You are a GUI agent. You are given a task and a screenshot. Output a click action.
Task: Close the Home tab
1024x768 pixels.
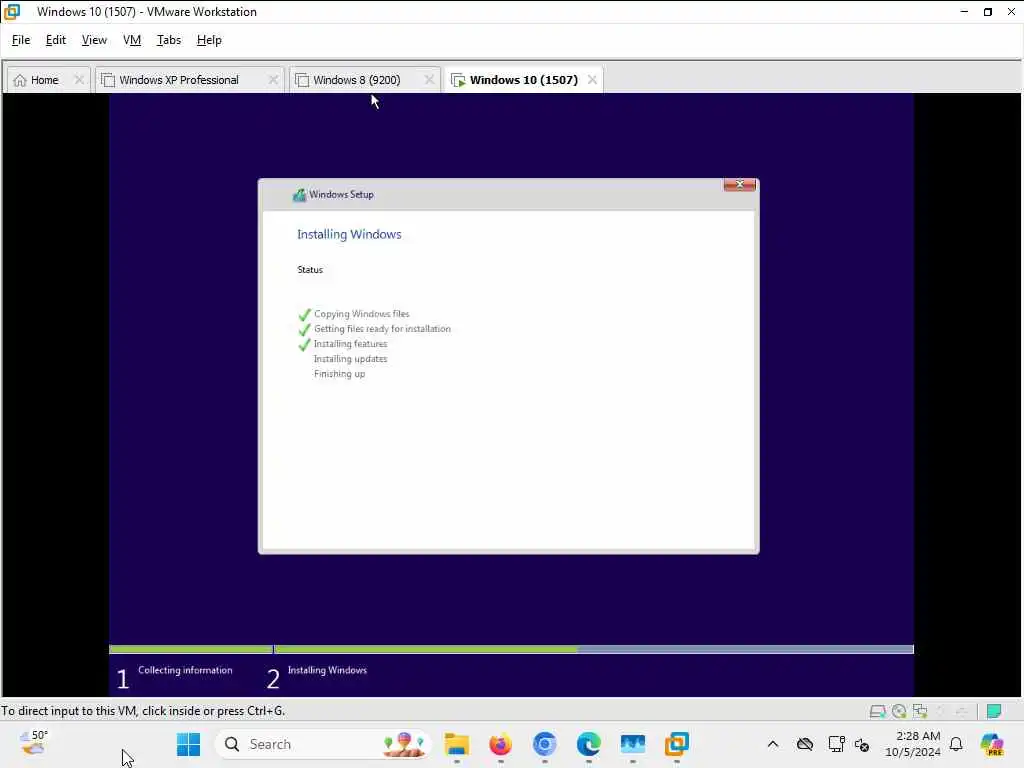click(x=79, y=80)
